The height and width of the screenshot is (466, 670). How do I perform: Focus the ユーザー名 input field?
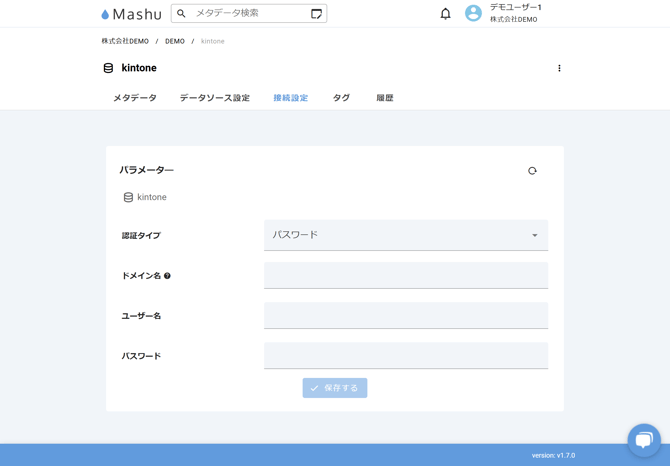pyautogui.click(x=405, y=316)
